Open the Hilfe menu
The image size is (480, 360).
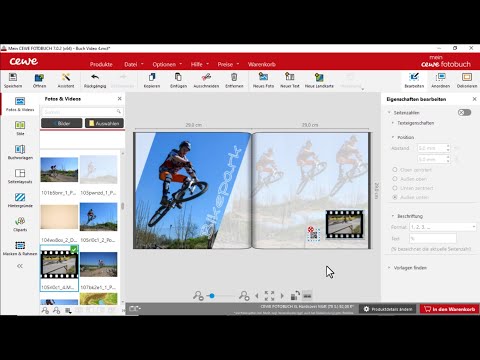pos(199,64)
